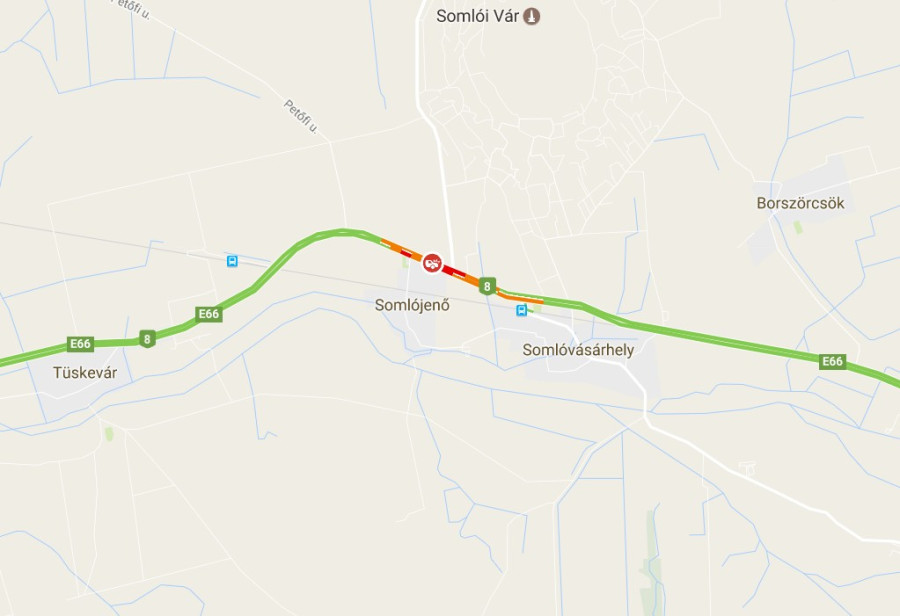Click the Borszörcsök village label
Viewport: 900px width, 616px height.
[800, 203]
